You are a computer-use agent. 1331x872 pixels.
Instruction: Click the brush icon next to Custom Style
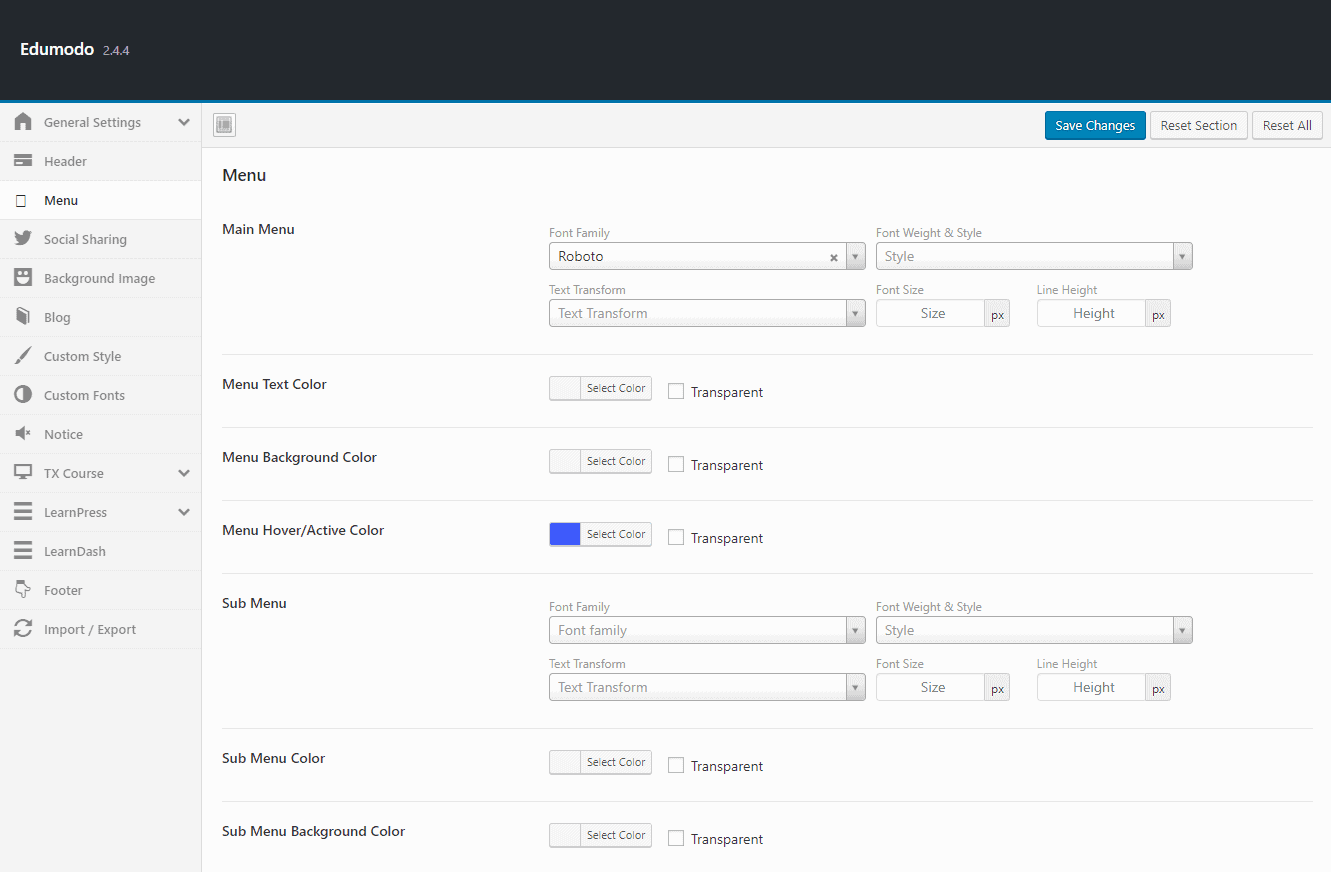(23, 356)
